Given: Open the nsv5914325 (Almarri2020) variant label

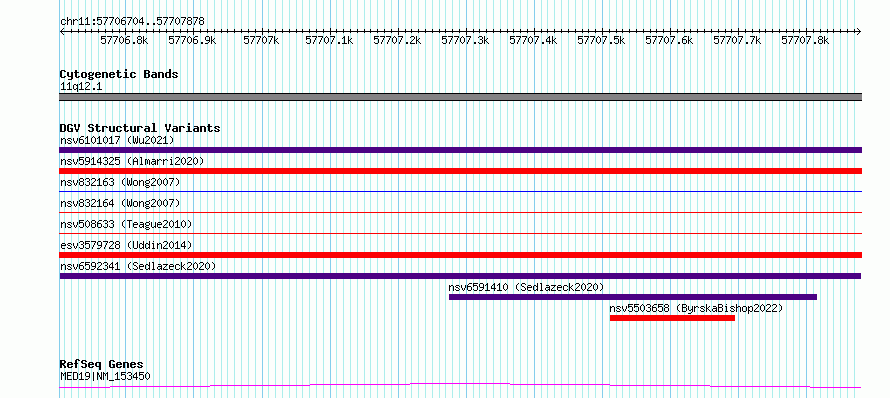Looking at the screenshot, I should point(132,161).
